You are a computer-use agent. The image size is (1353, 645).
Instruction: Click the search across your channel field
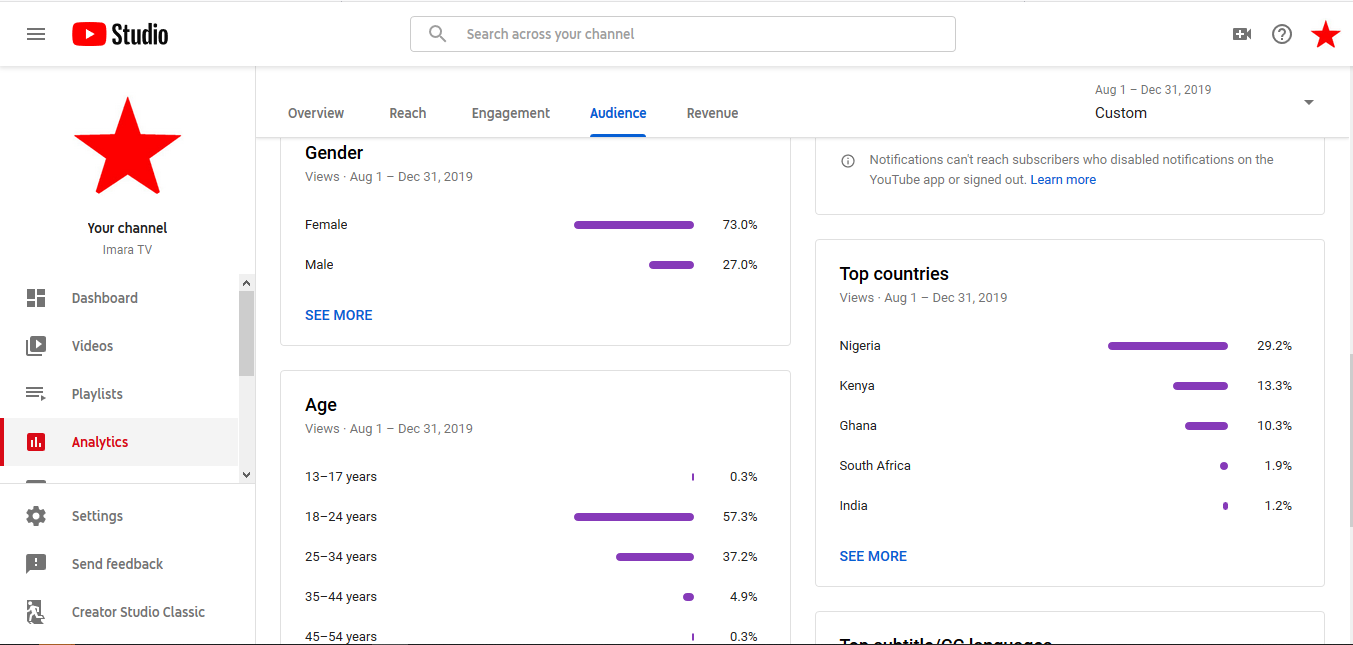(683, 34)
